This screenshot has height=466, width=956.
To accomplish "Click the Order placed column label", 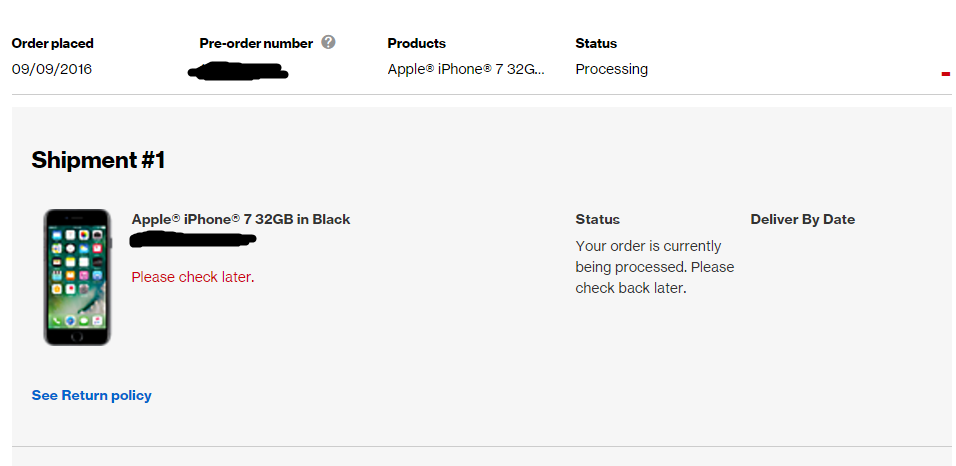I will coord(53,43).
